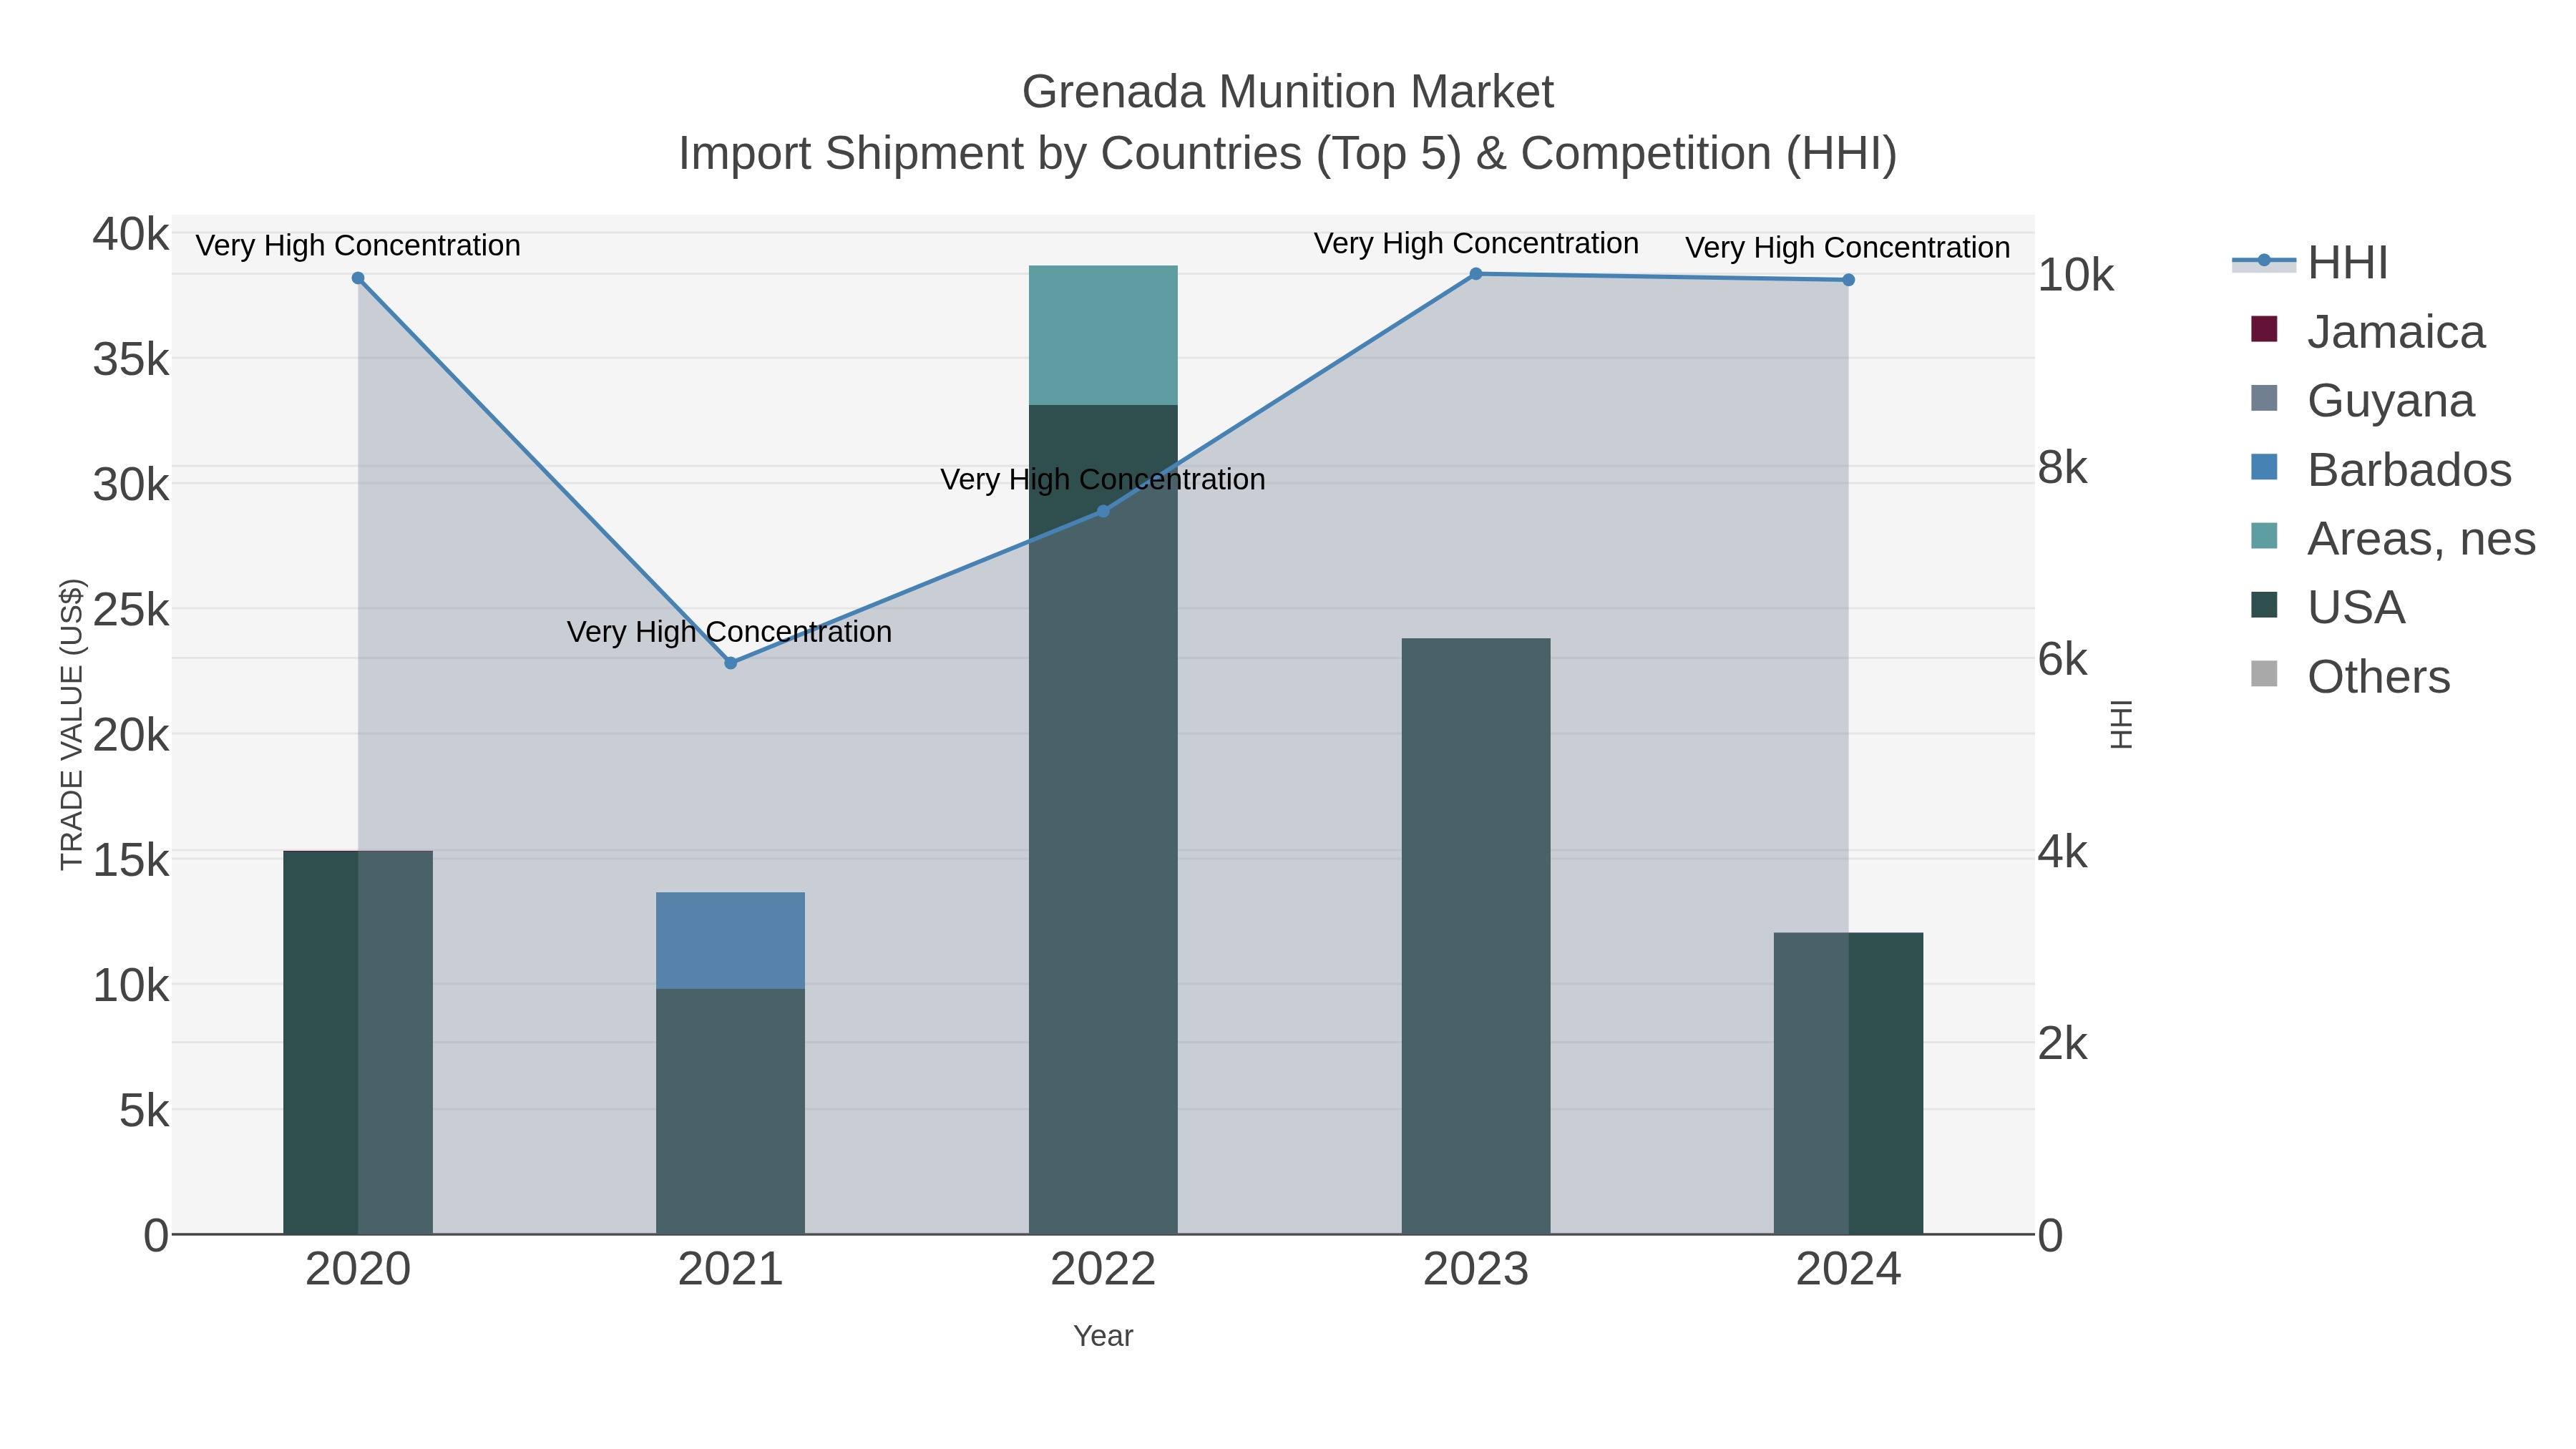2576x1449 pixels.
Task: Click the 2020 HHI data point
Action: coord(358,278)
